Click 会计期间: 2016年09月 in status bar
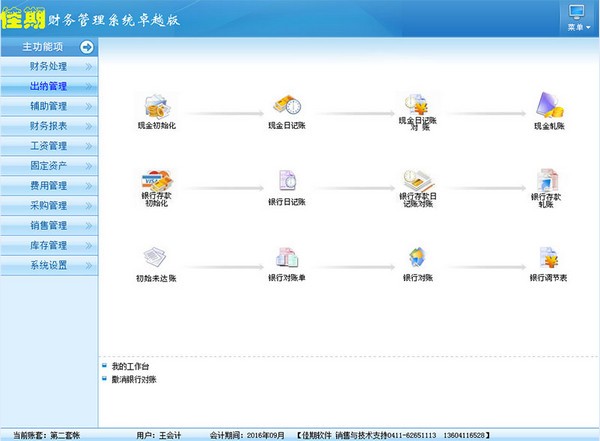Image resolution: width=600 pixels, height=441 pixels. tap(247, 435)
